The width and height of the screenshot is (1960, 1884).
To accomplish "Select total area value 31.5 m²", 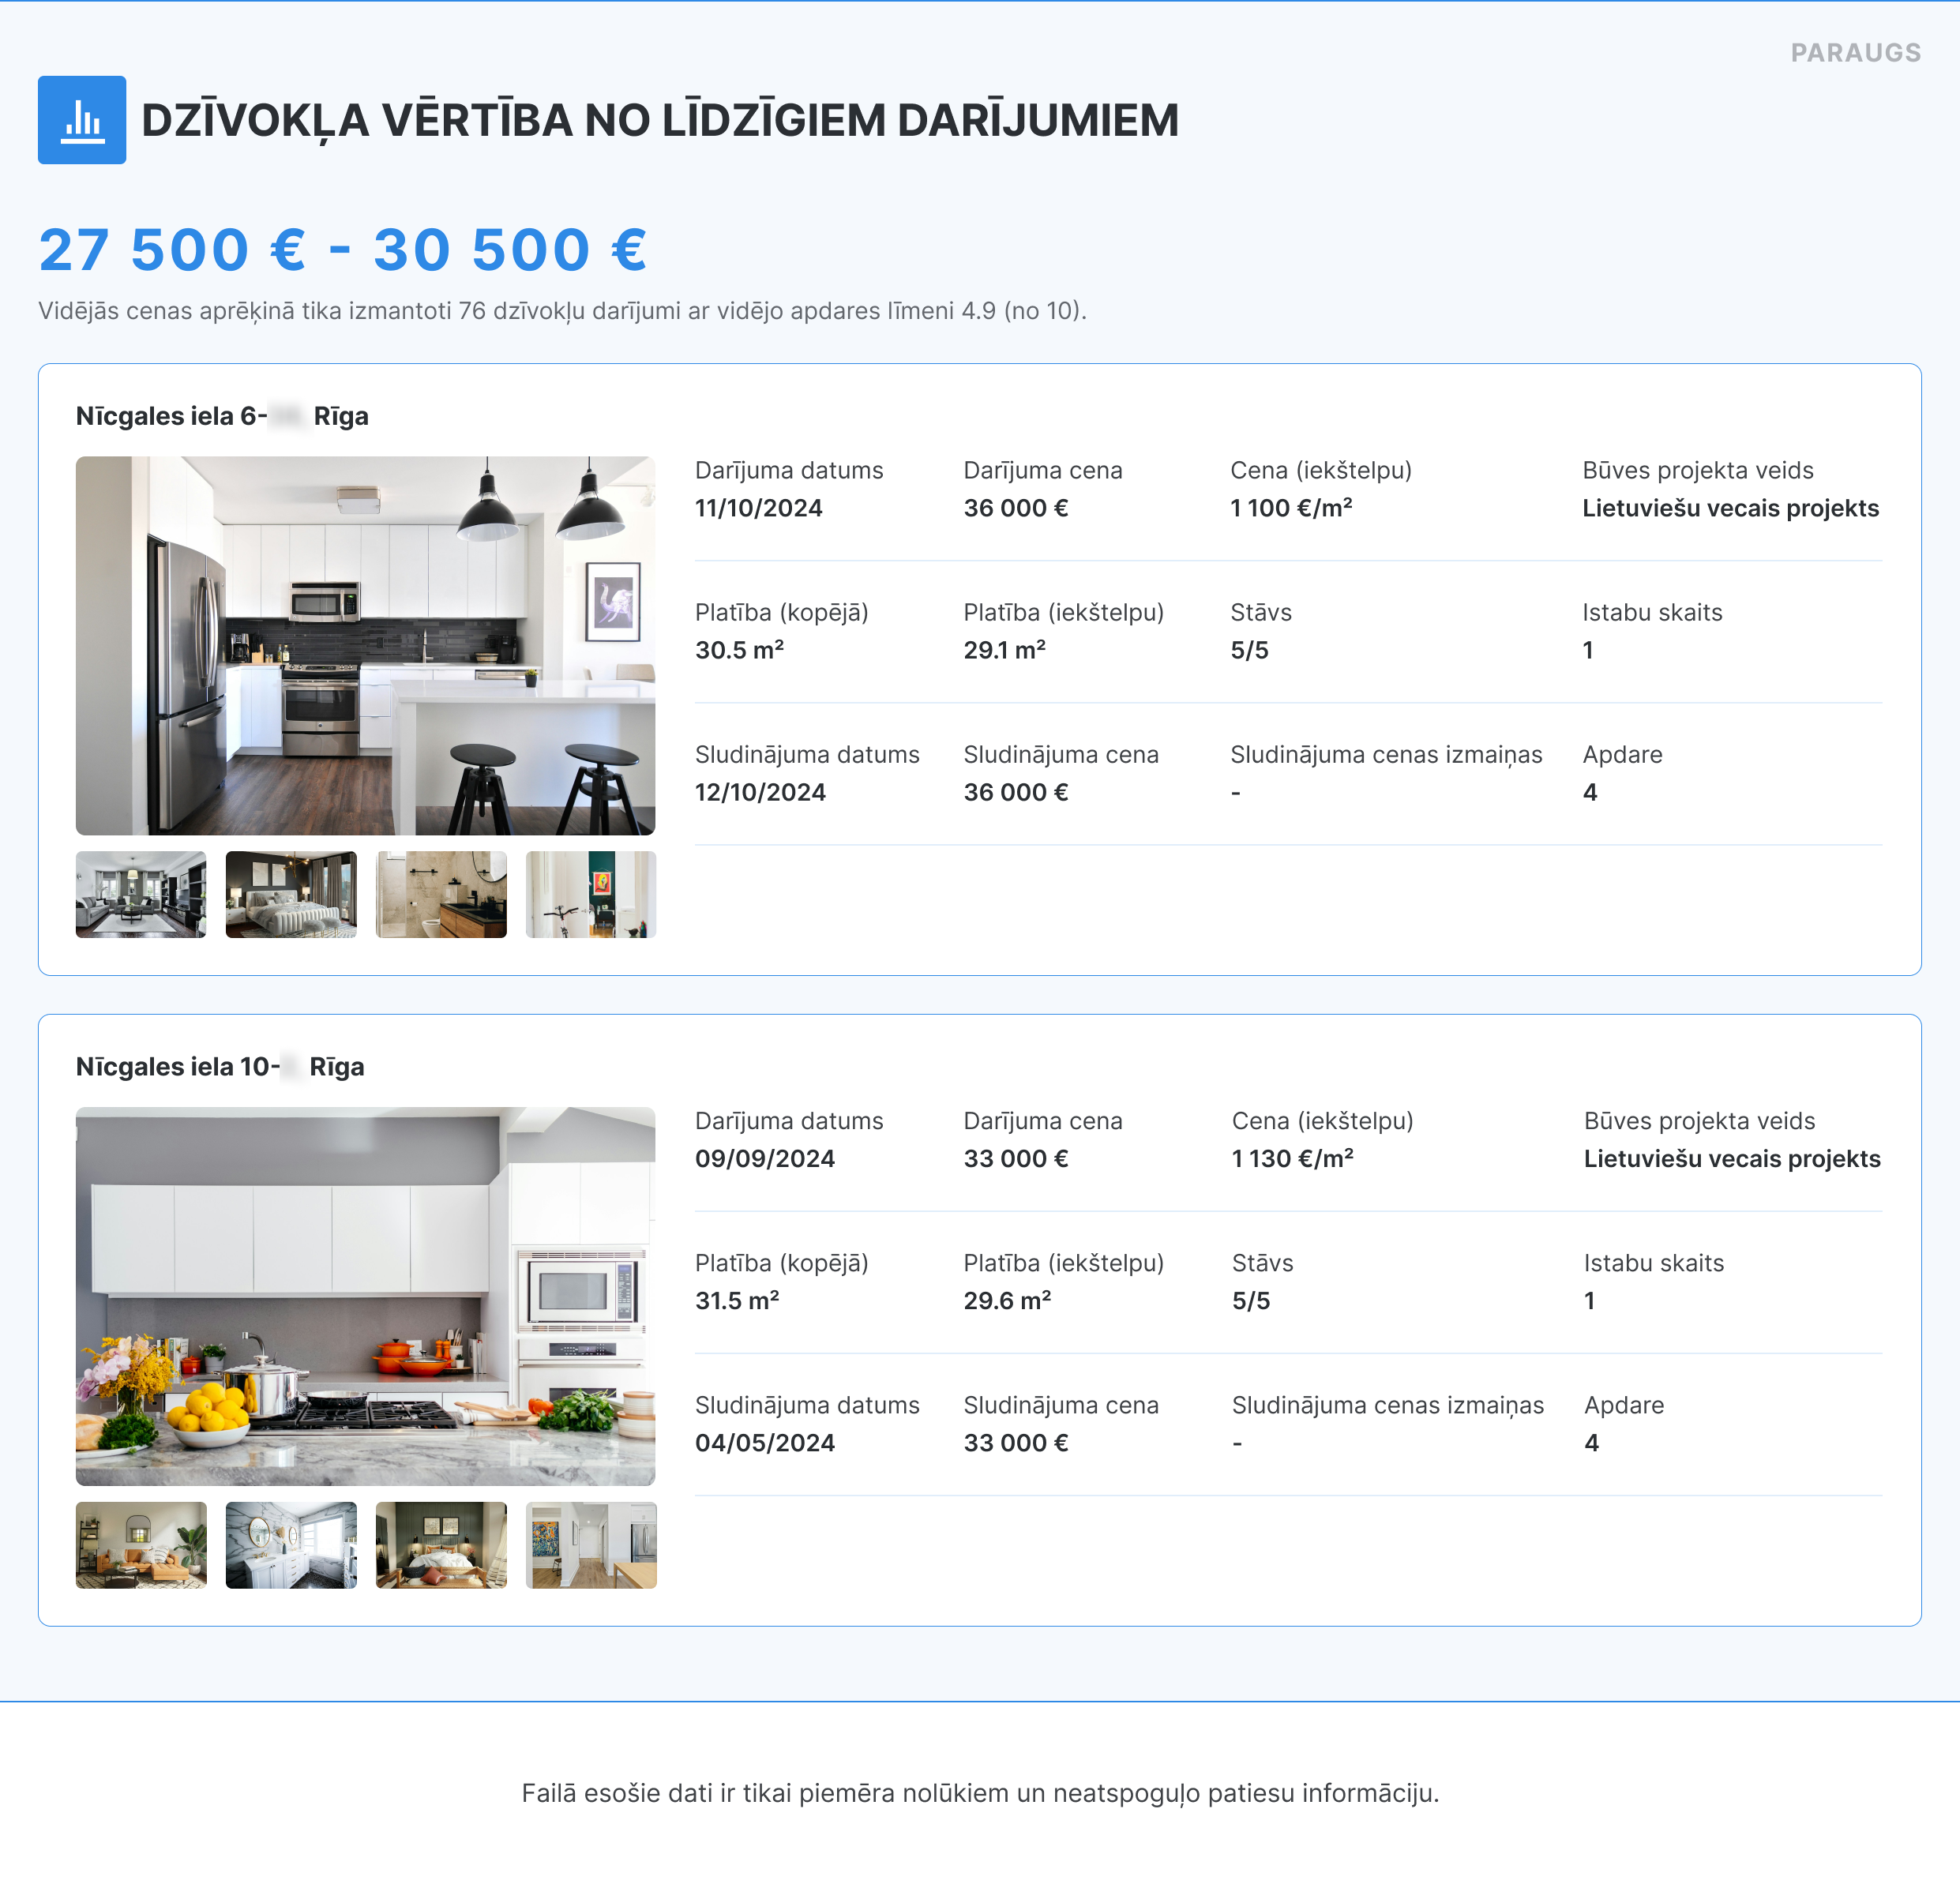I will [x=737, y=1301].
